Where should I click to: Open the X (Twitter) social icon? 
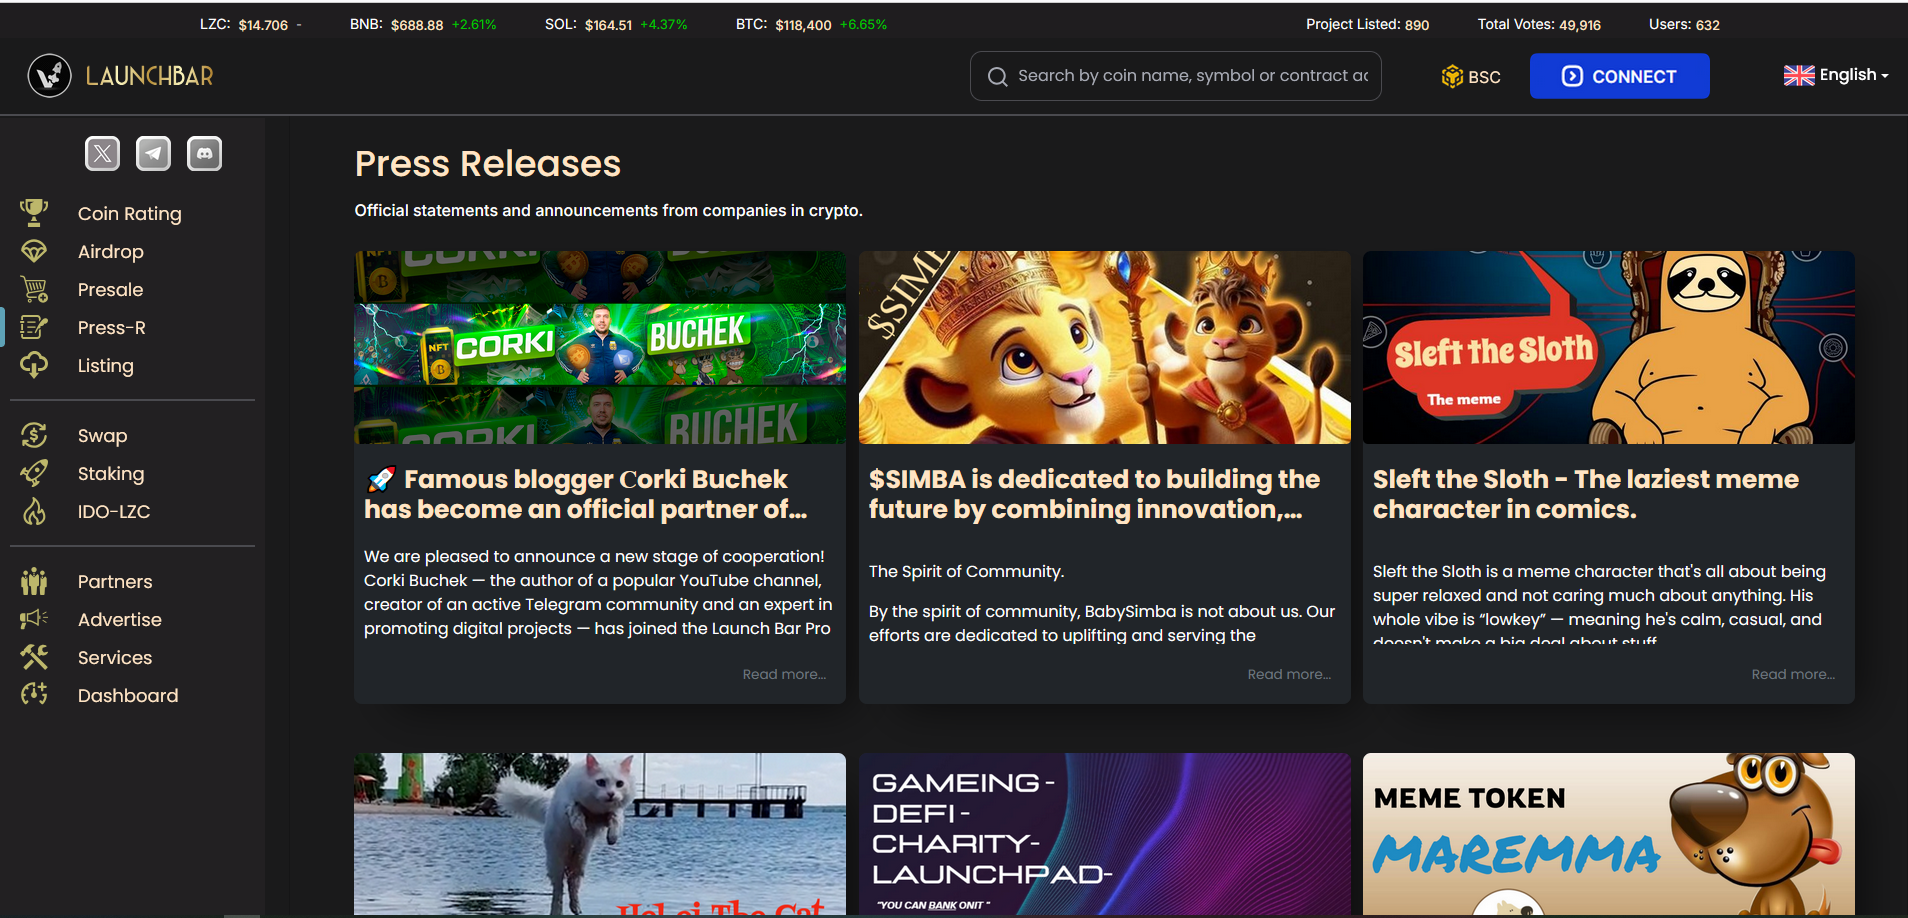click(102, 154)
